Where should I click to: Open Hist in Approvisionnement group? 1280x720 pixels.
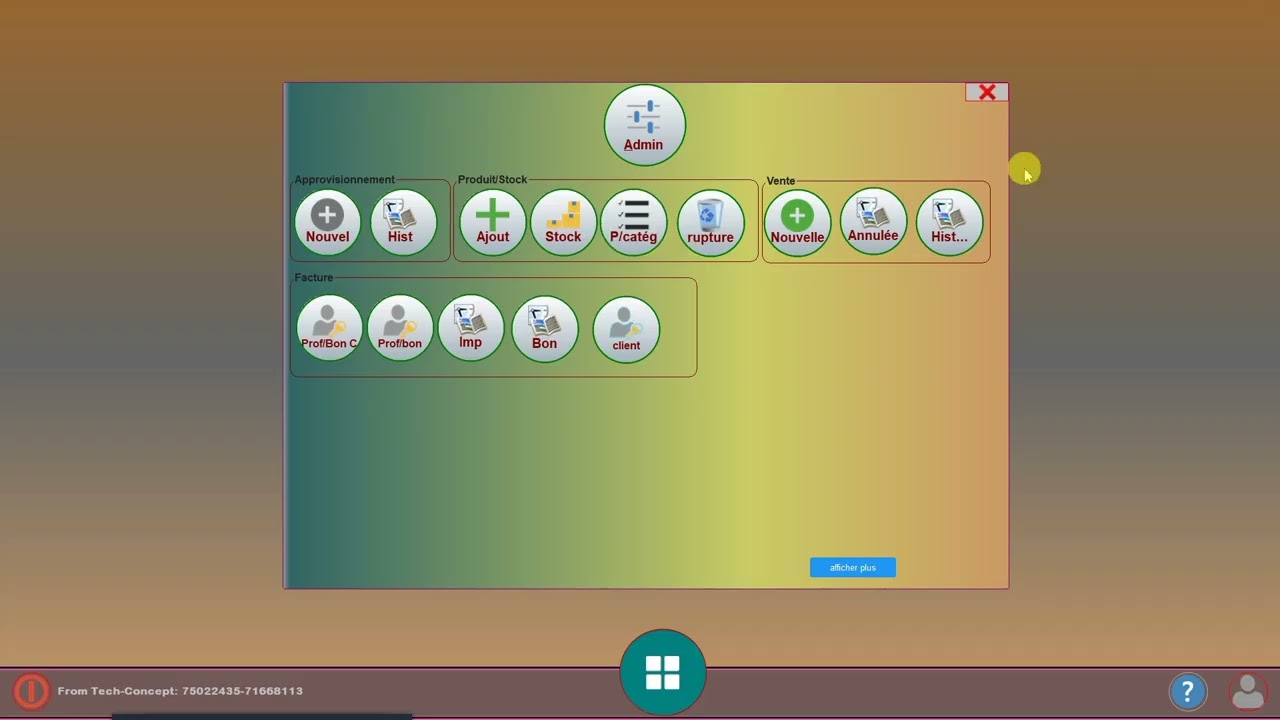coord(403,222)
